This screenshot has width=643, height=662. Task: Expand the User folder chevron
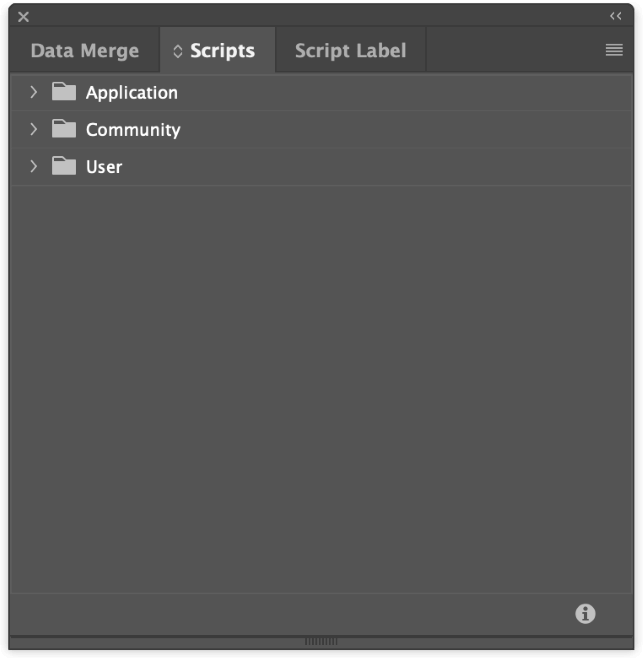(x=33, y=166)
